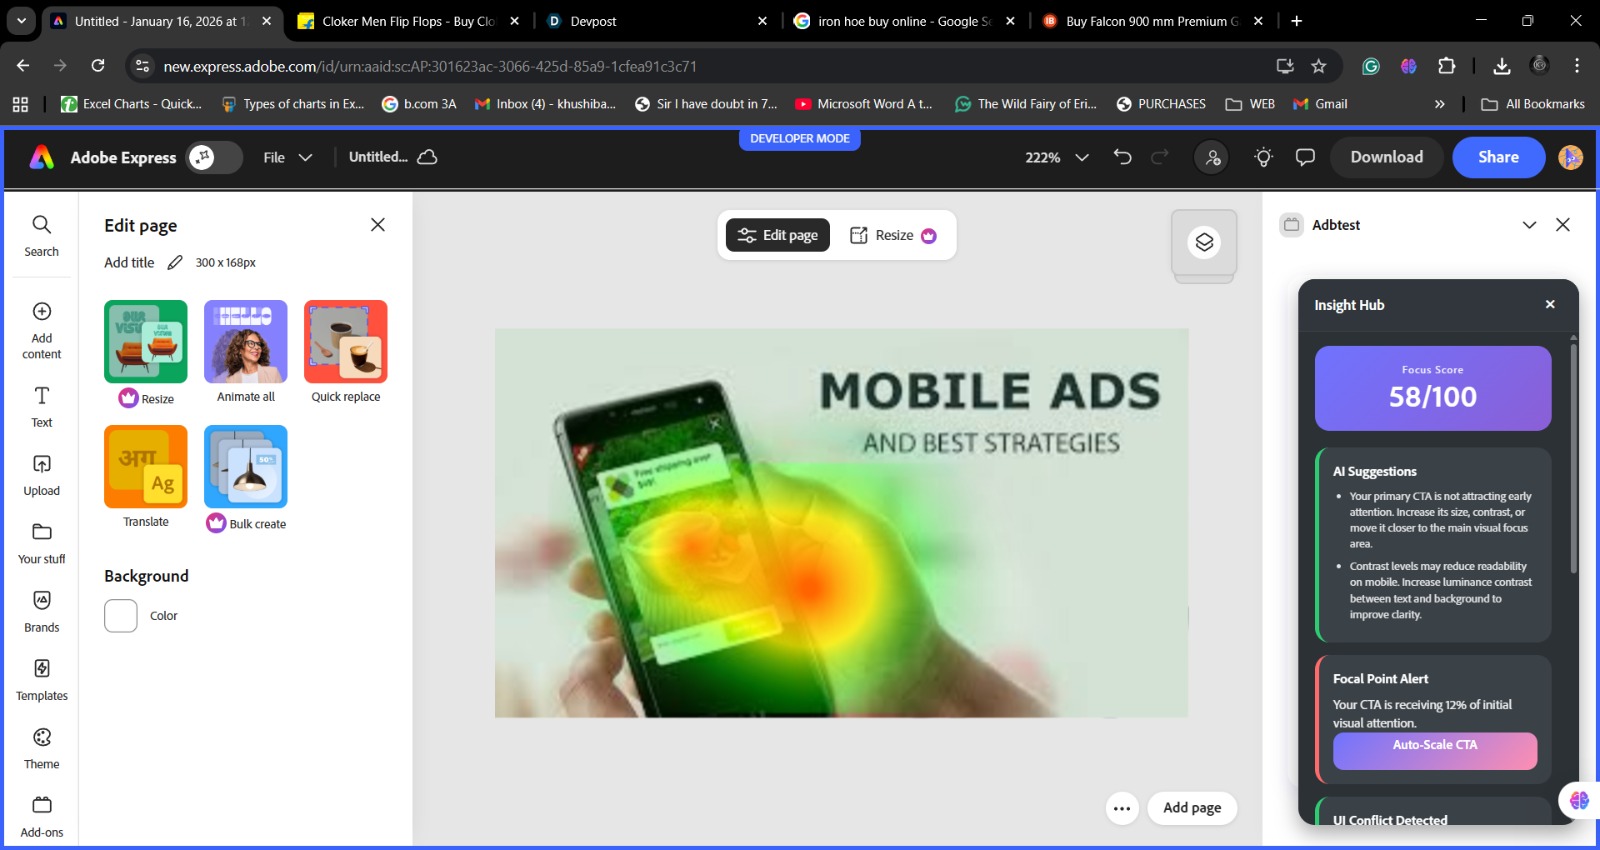Select the Translate quick action

point(146,466)
